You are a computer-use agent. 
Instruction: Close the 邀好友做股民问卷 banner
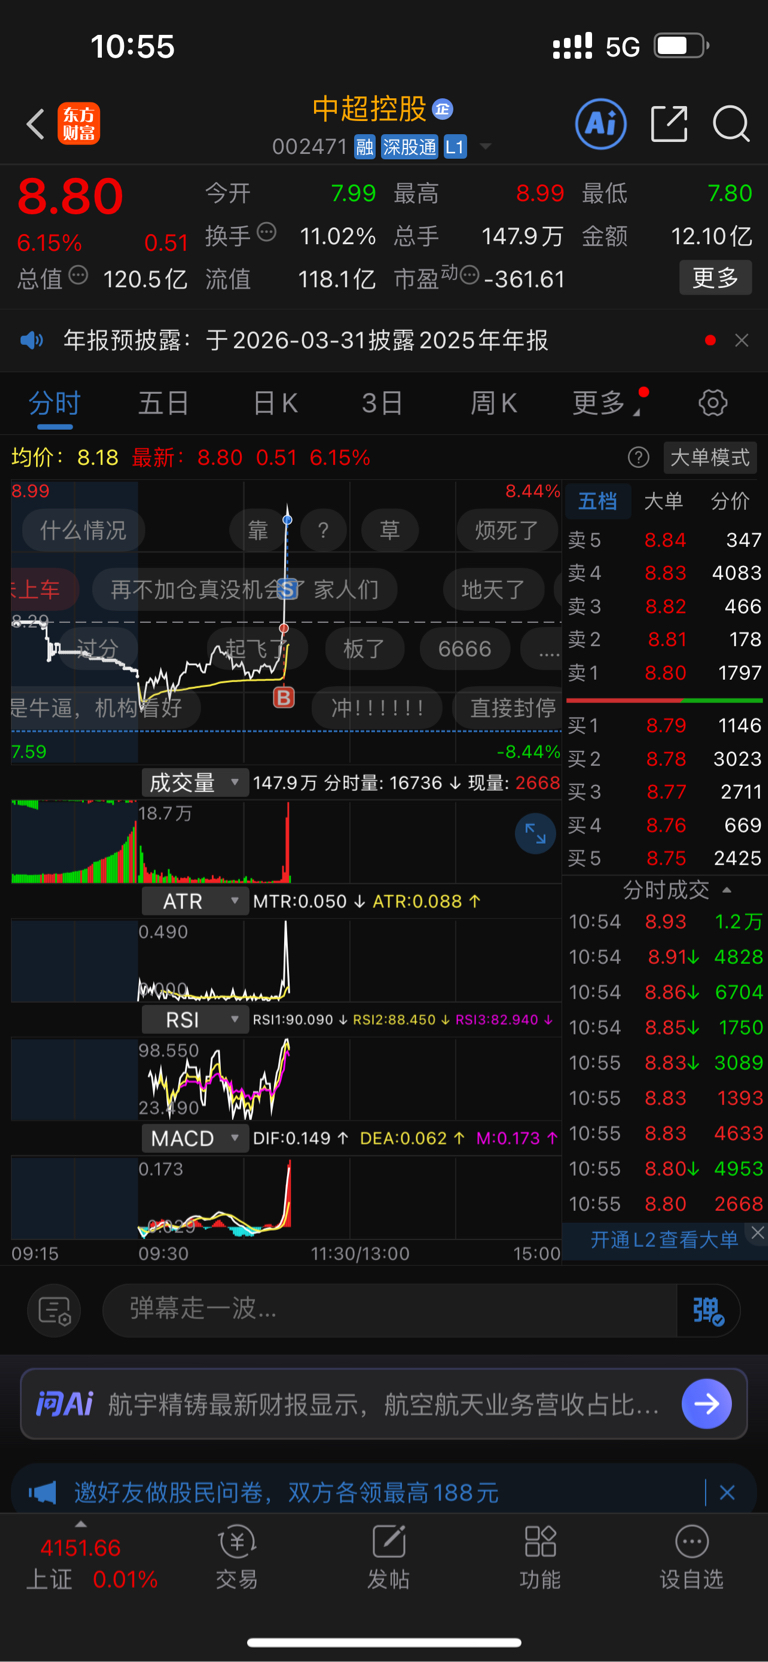click(727, 1493)
